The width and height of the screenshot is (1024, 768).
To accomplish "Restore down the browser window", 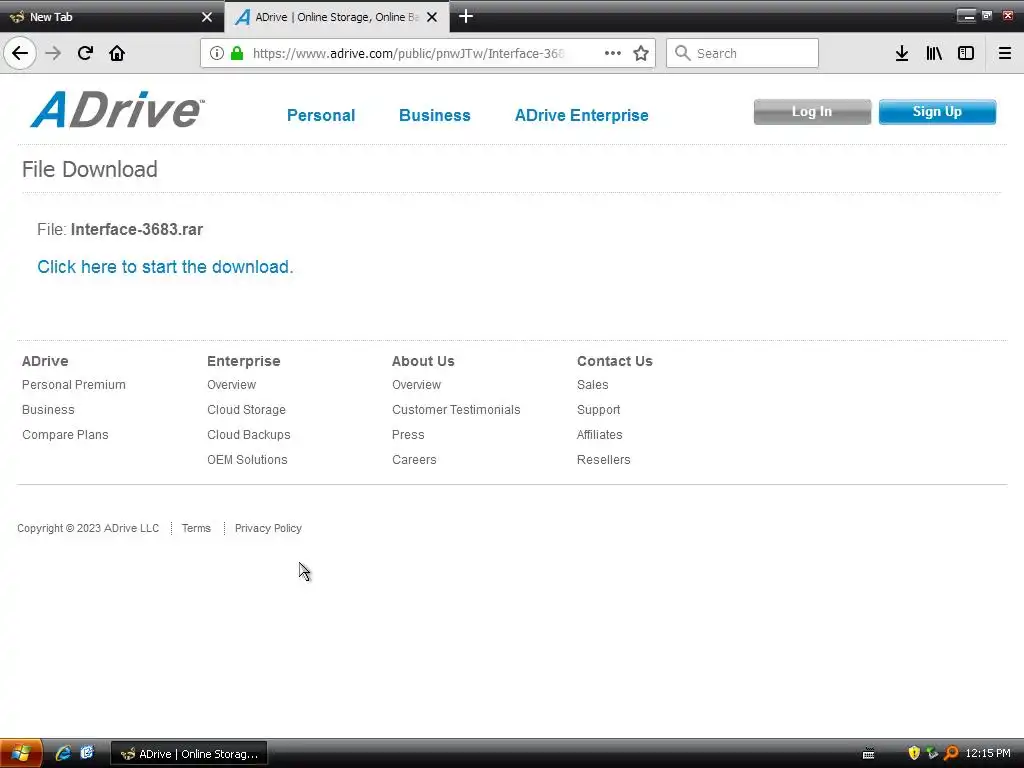I will pyautogui.click(x=987, y=16).
